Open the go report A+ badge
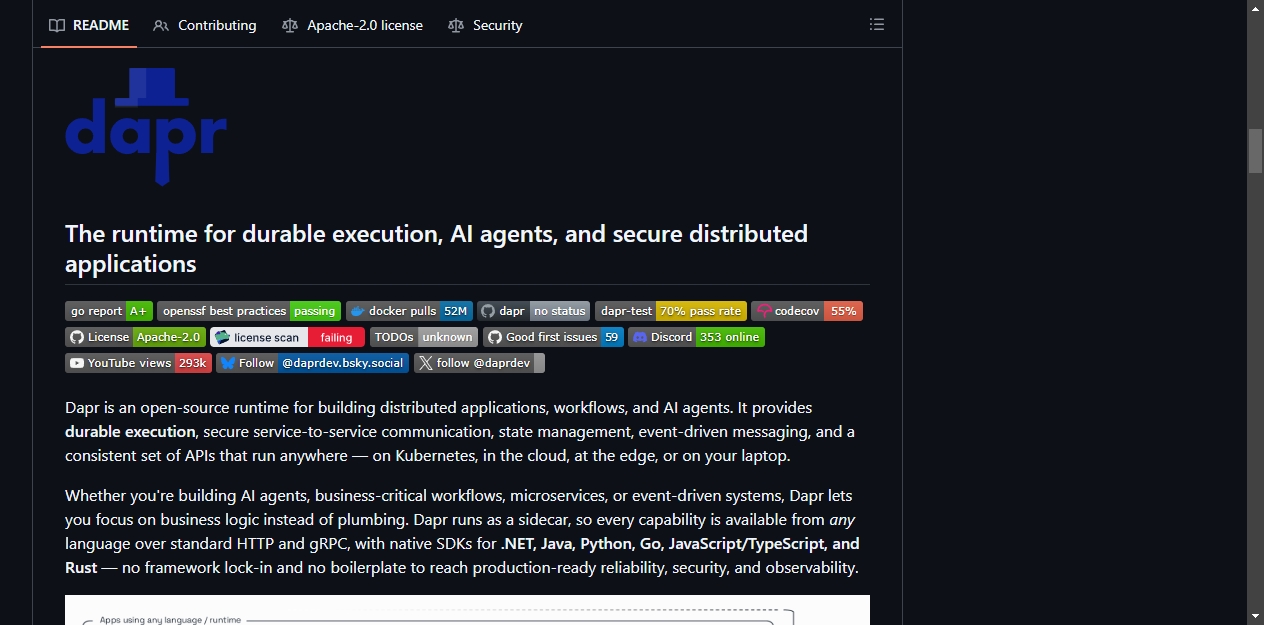The image size is (1264, 625). (109, 311)
